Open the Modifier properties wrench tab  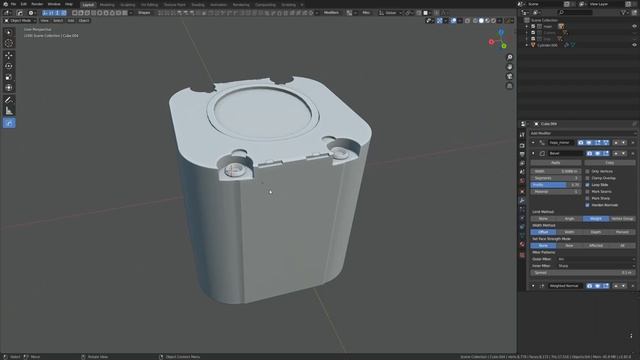[522, 200]
